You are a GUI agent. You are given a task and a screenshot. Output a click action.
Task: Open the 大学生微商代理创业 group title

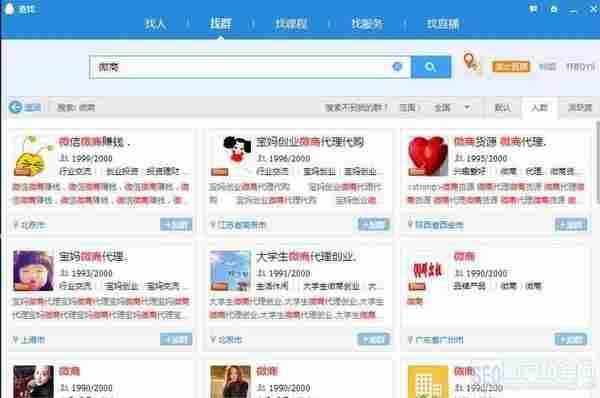307,256
